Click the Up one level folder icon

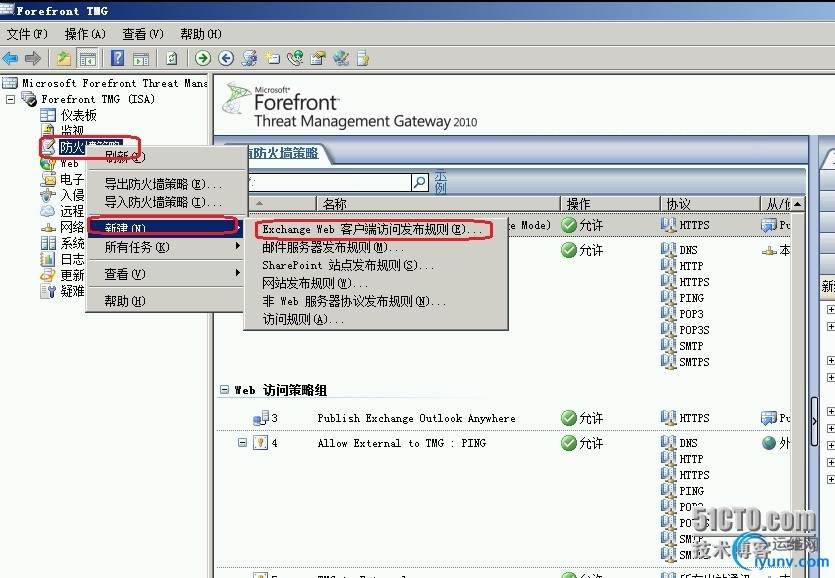(64, 58)
